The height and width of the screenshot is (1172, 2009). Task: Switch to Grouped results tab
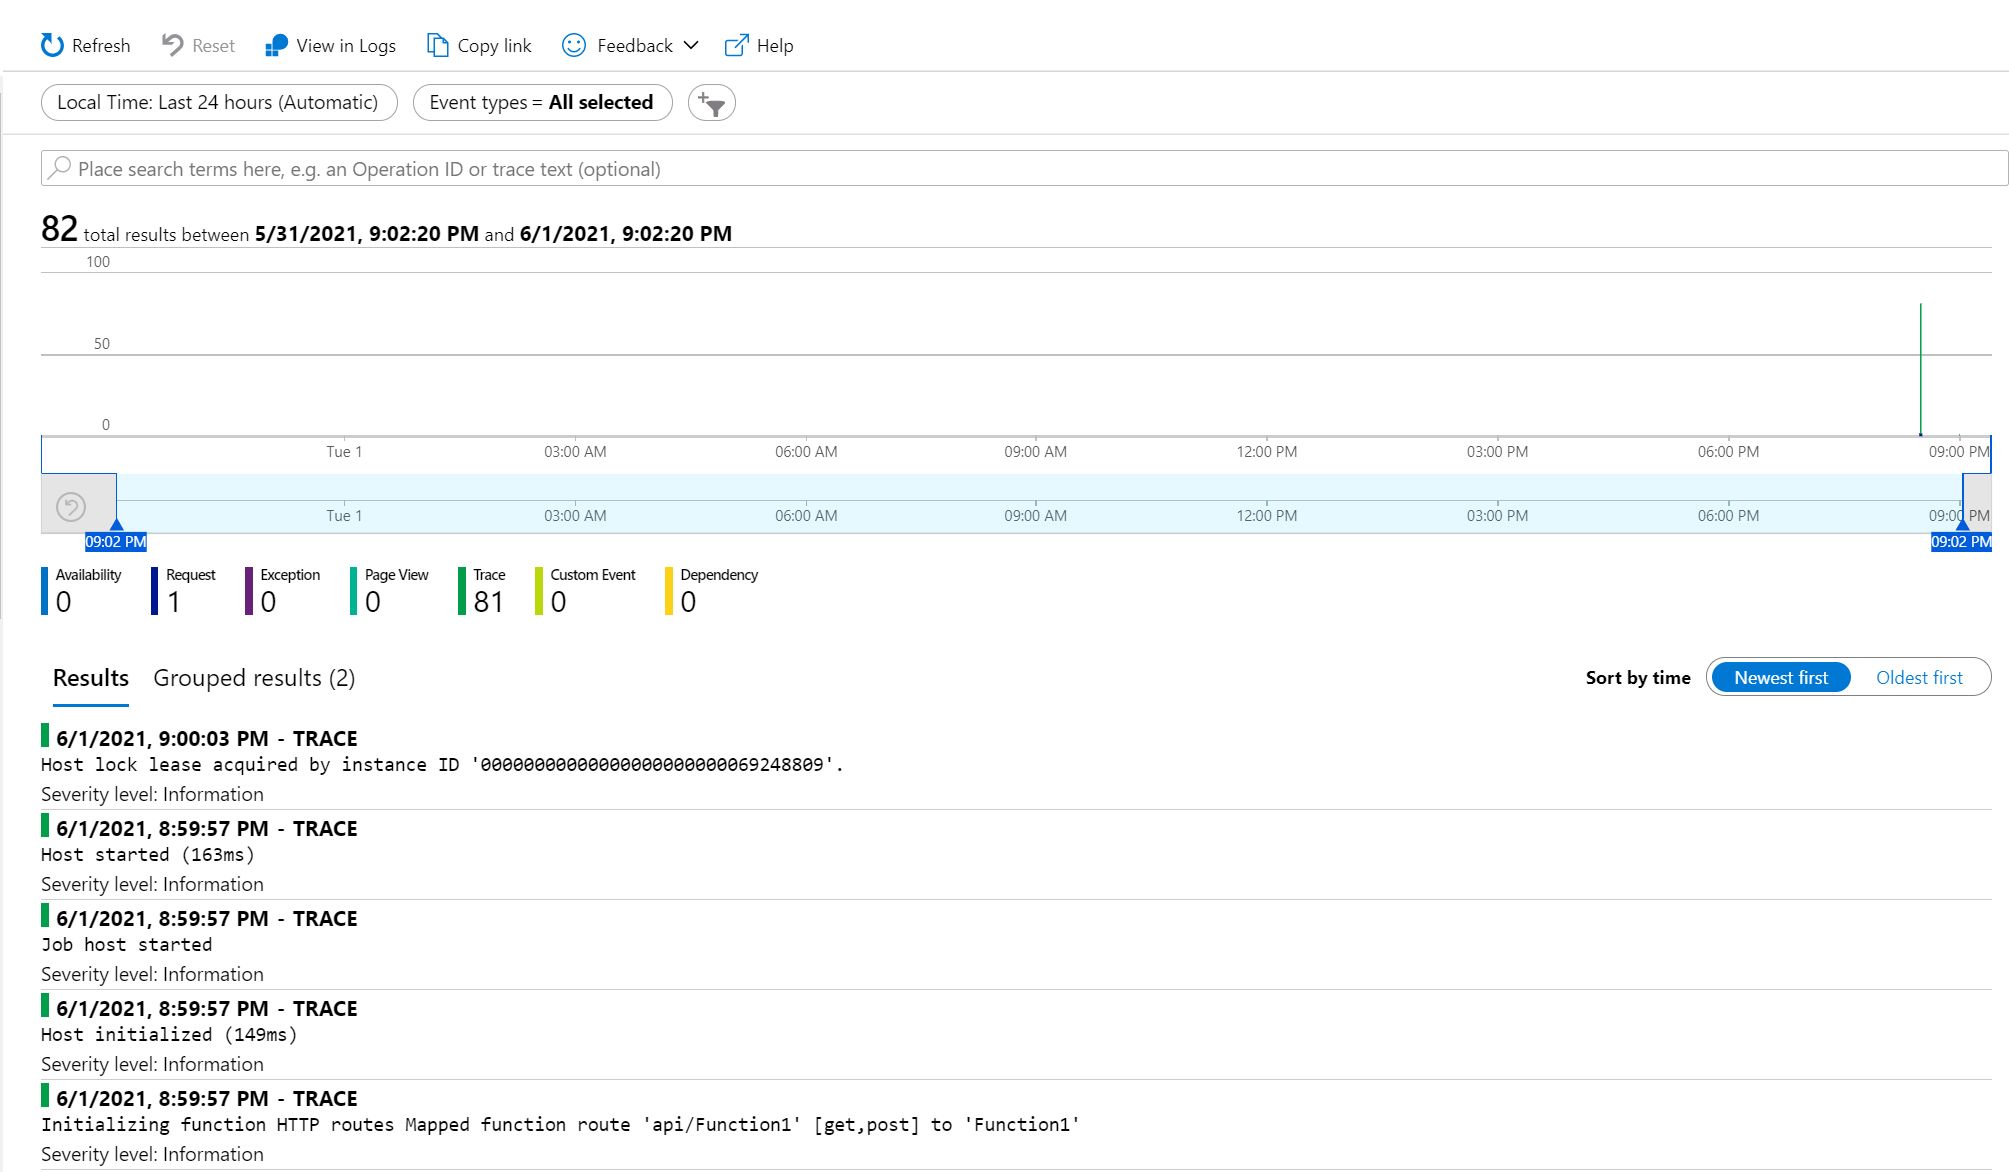tap(254, 677)
